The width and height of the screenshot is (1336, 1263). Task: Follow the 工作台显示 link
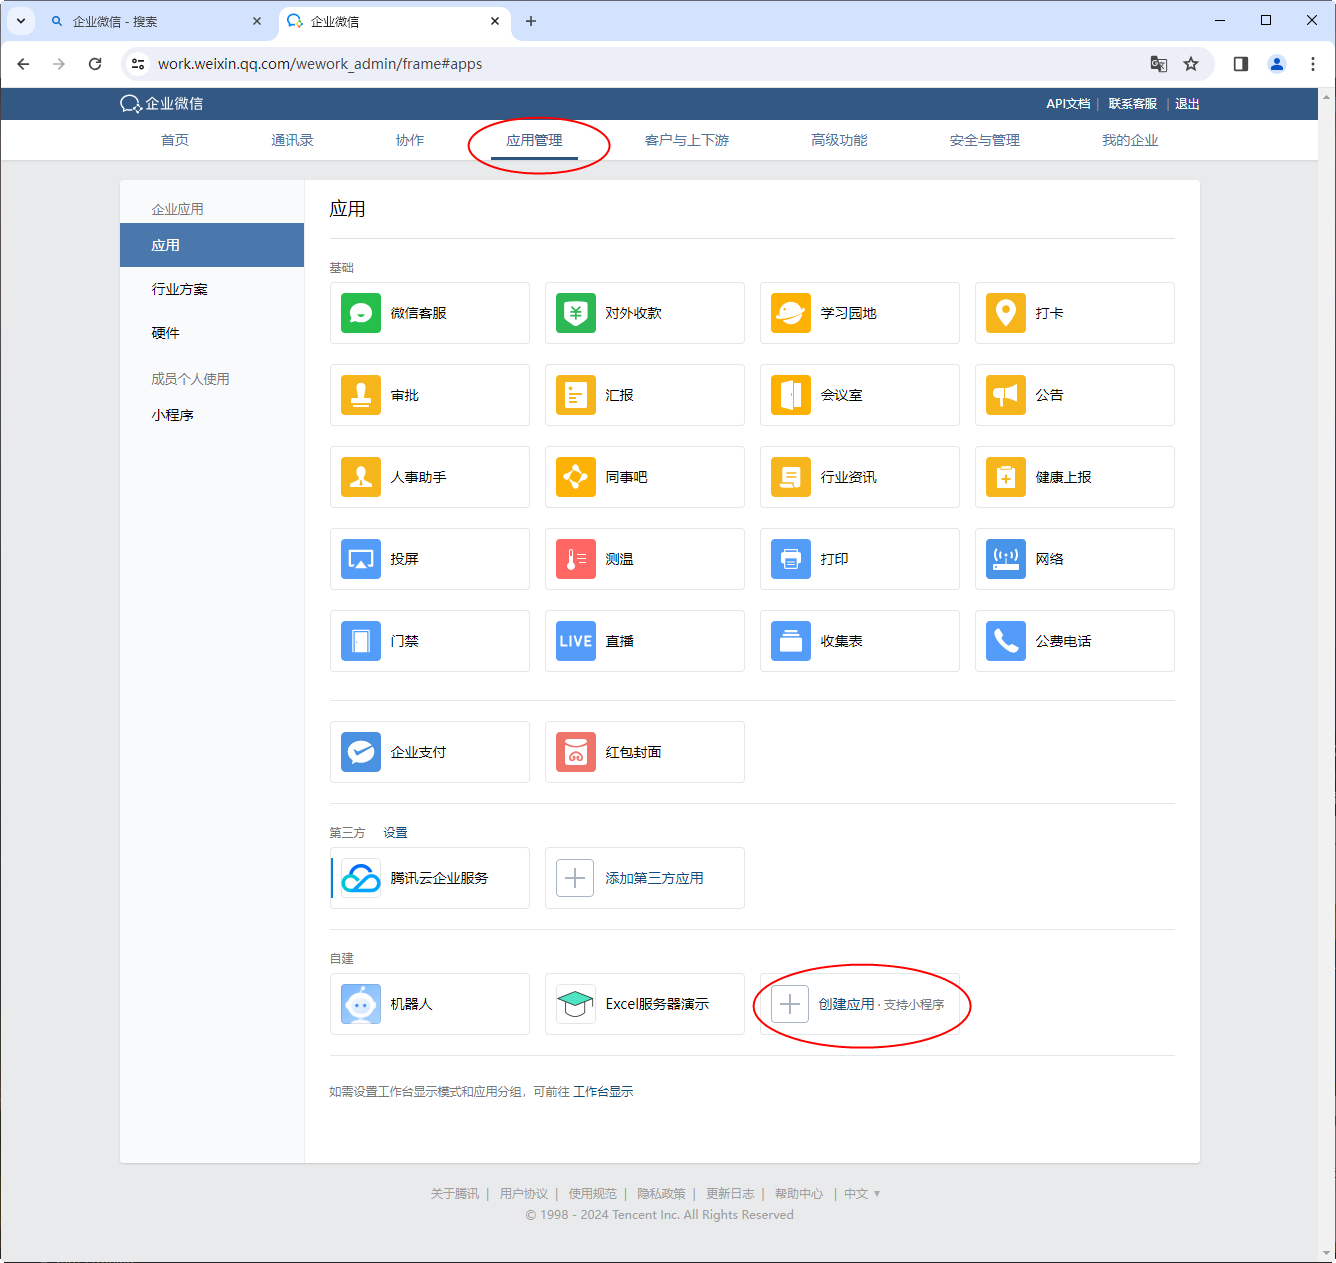point(603,1091)
